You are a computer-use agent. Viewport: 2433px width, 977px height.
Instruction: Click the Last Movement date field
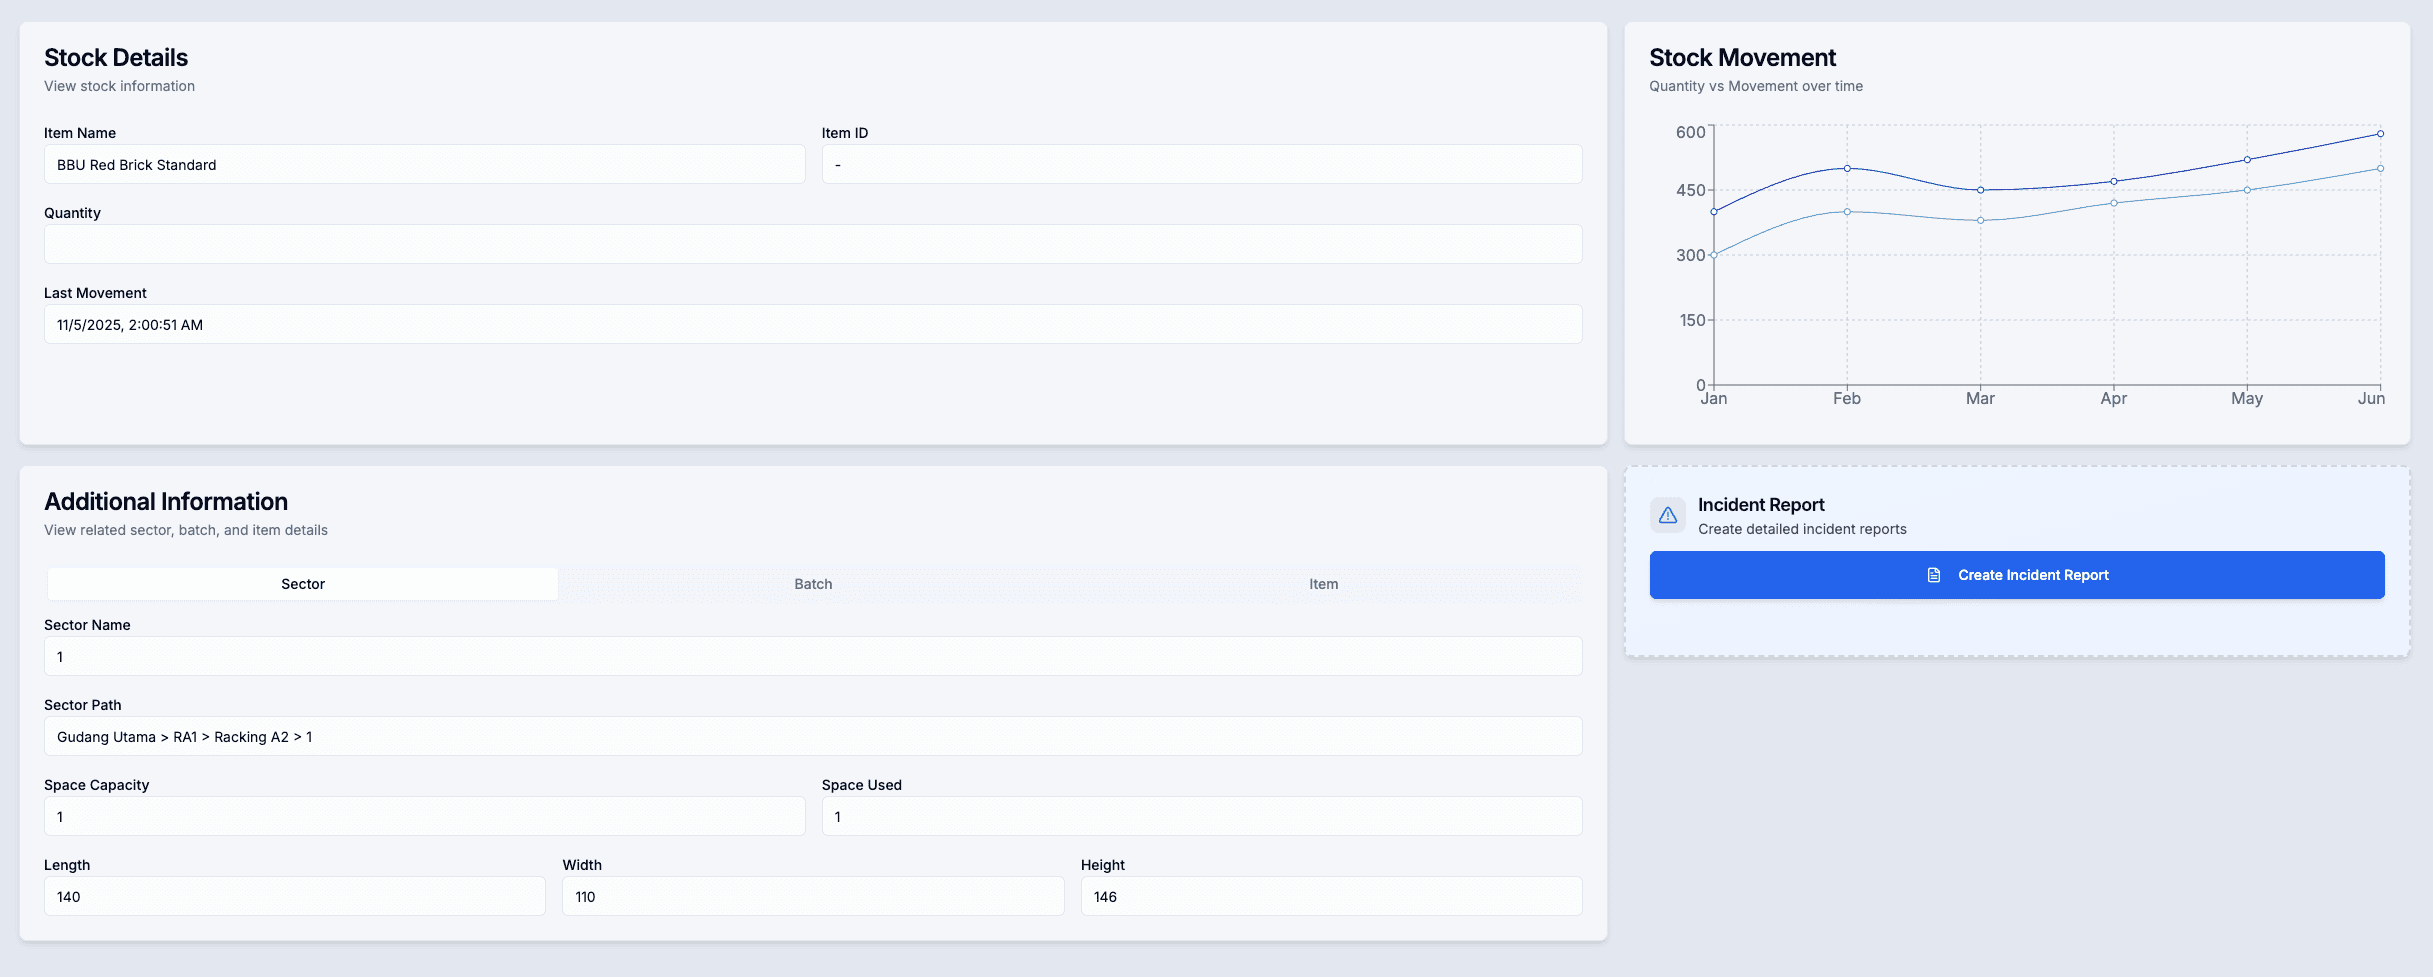point(812,324)
